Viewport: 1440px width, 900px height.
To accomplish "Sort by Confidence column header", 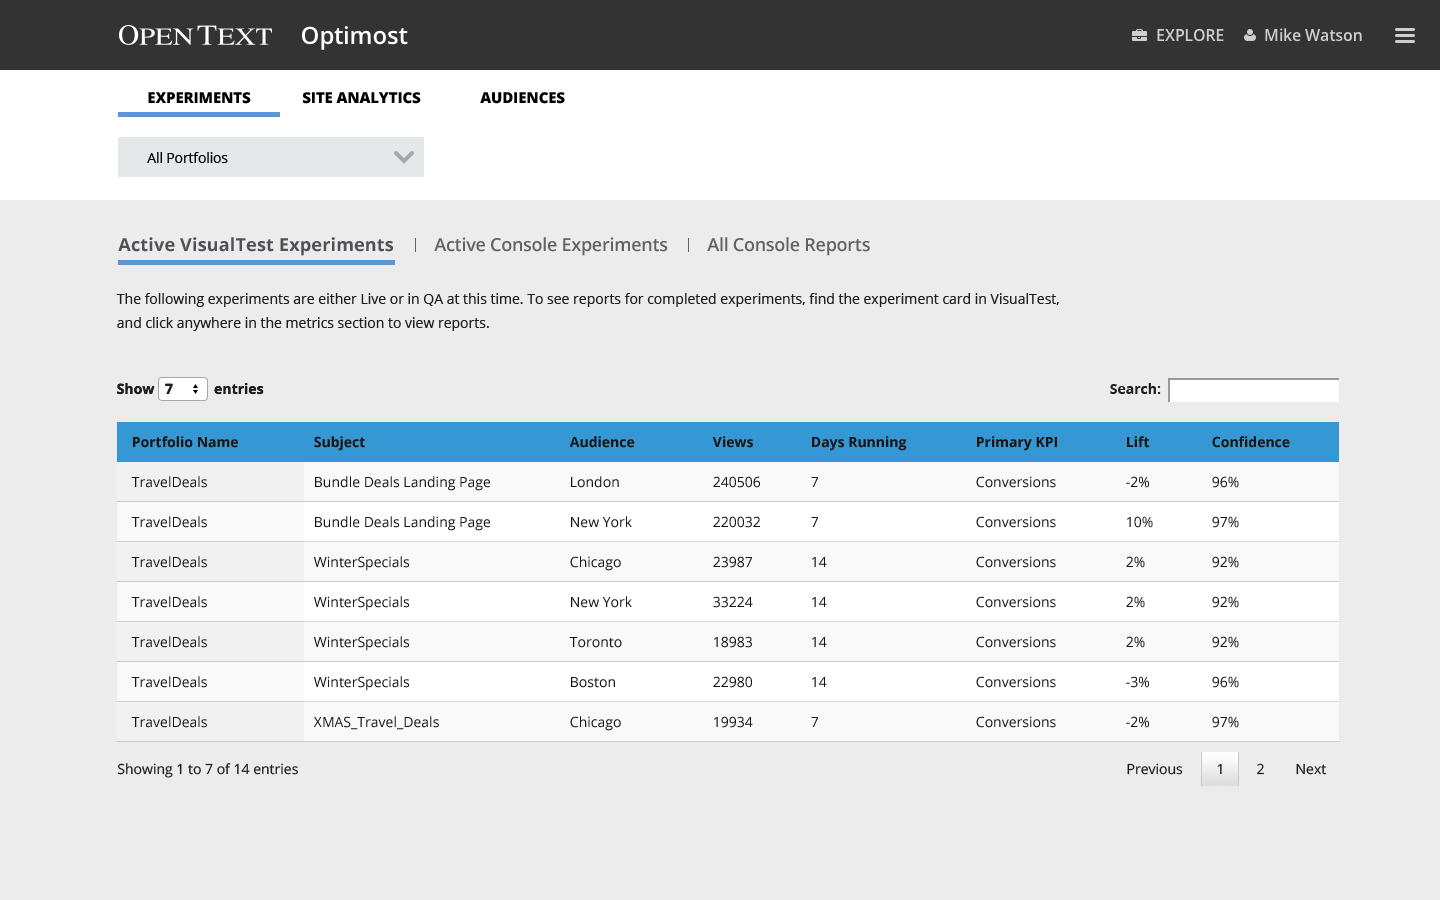I will [x=1251, y=442].
